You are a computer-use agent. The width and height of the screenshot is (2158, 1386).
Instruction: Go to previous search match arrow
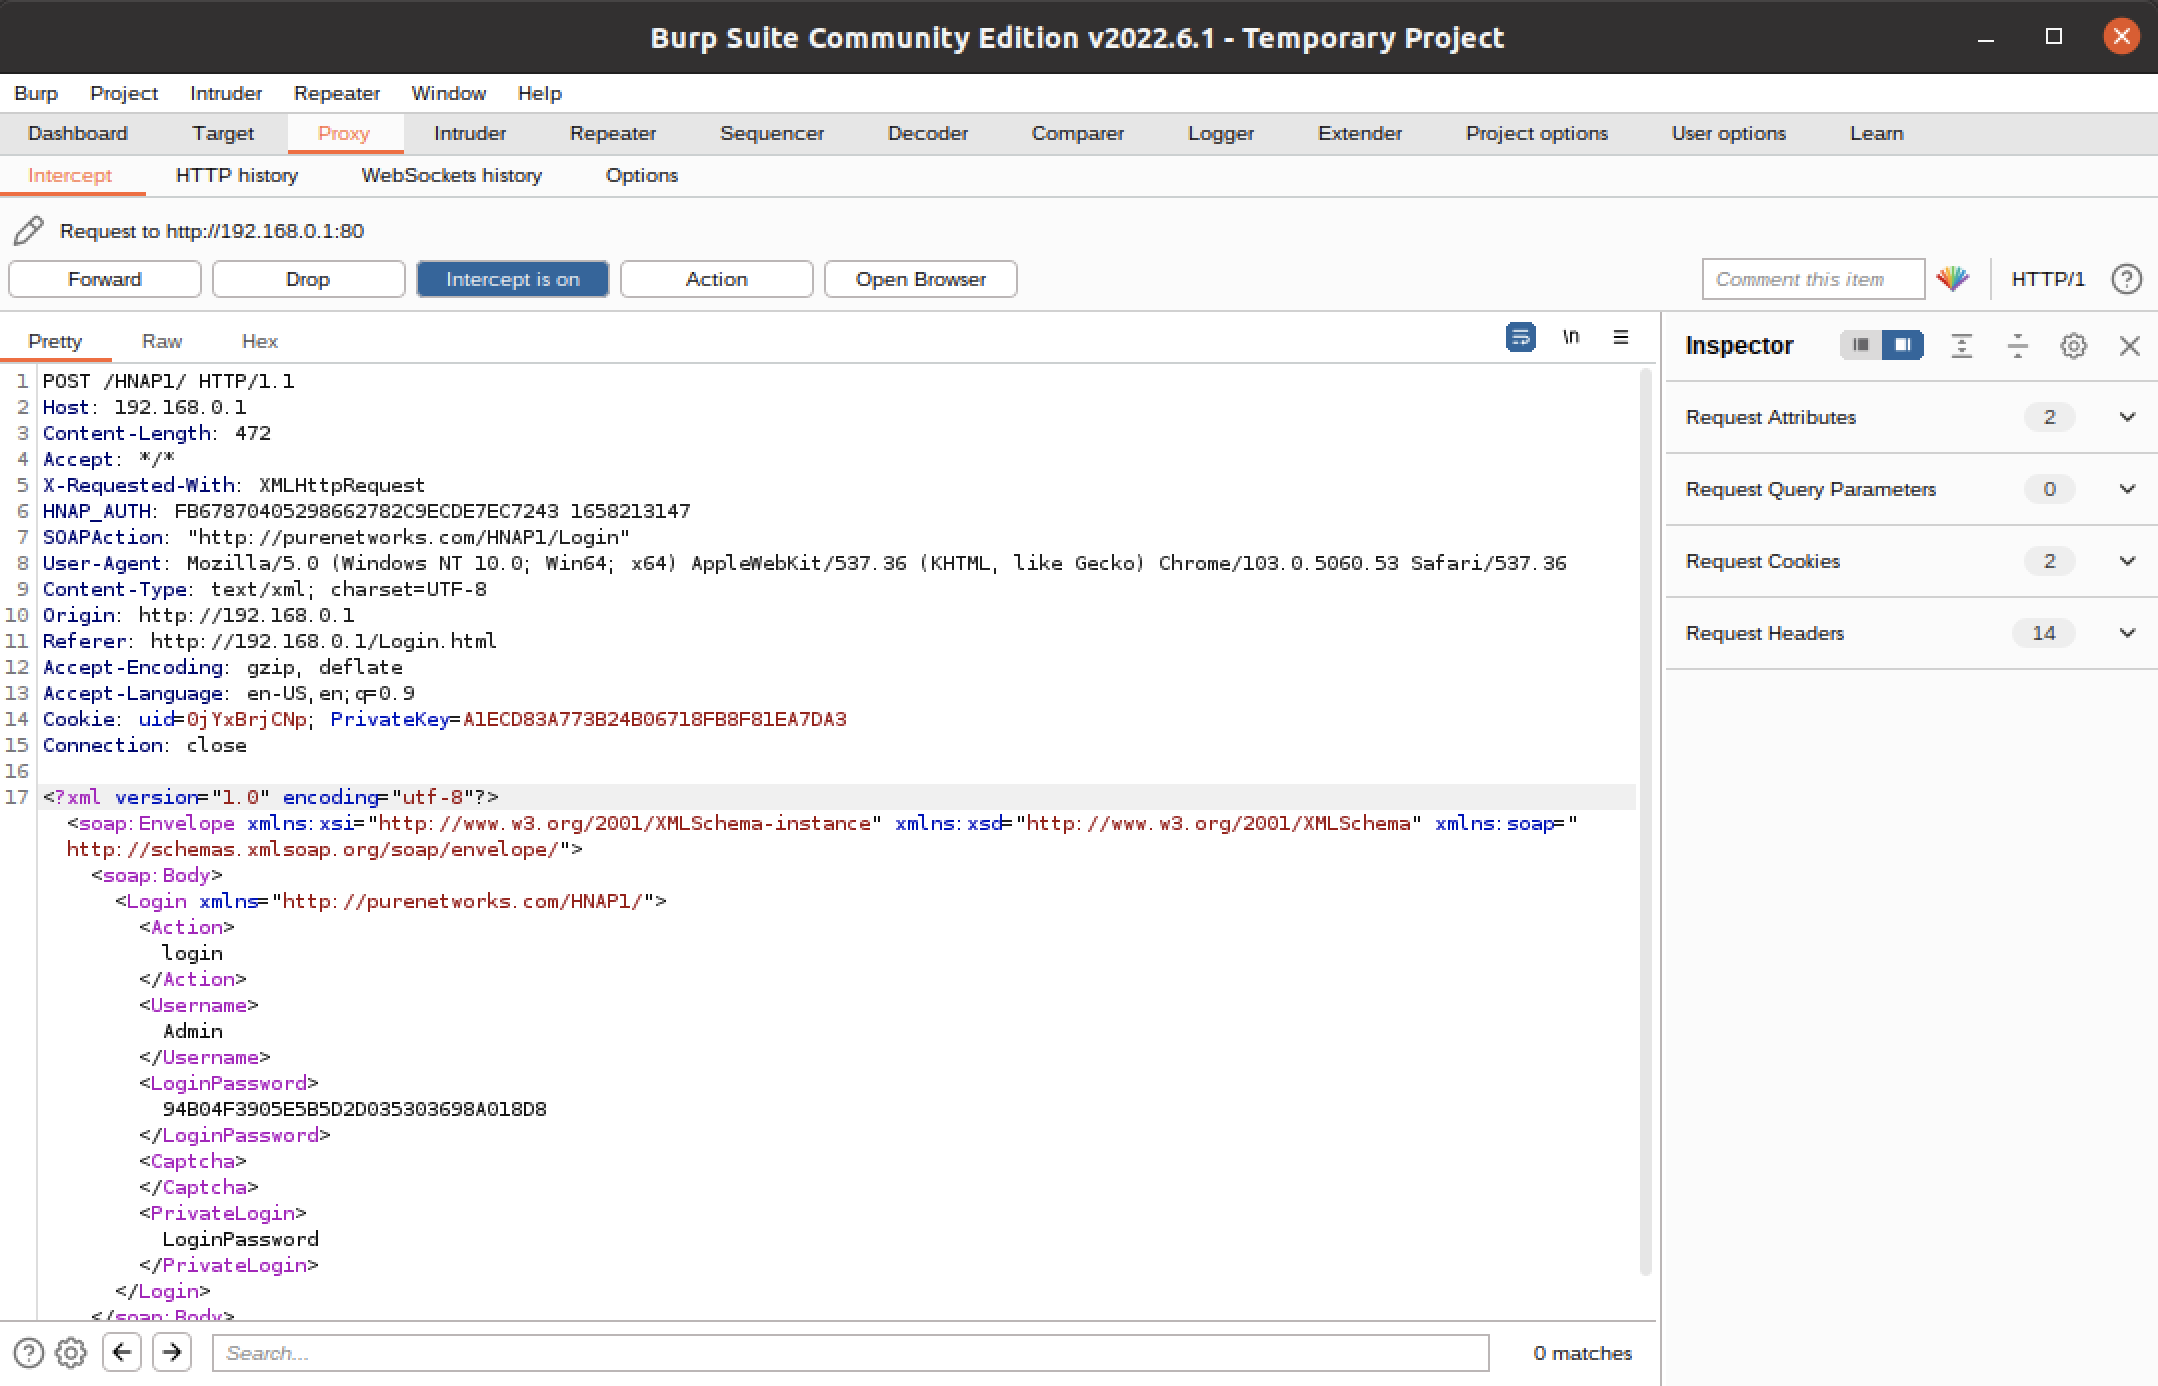coord(122,1352)
